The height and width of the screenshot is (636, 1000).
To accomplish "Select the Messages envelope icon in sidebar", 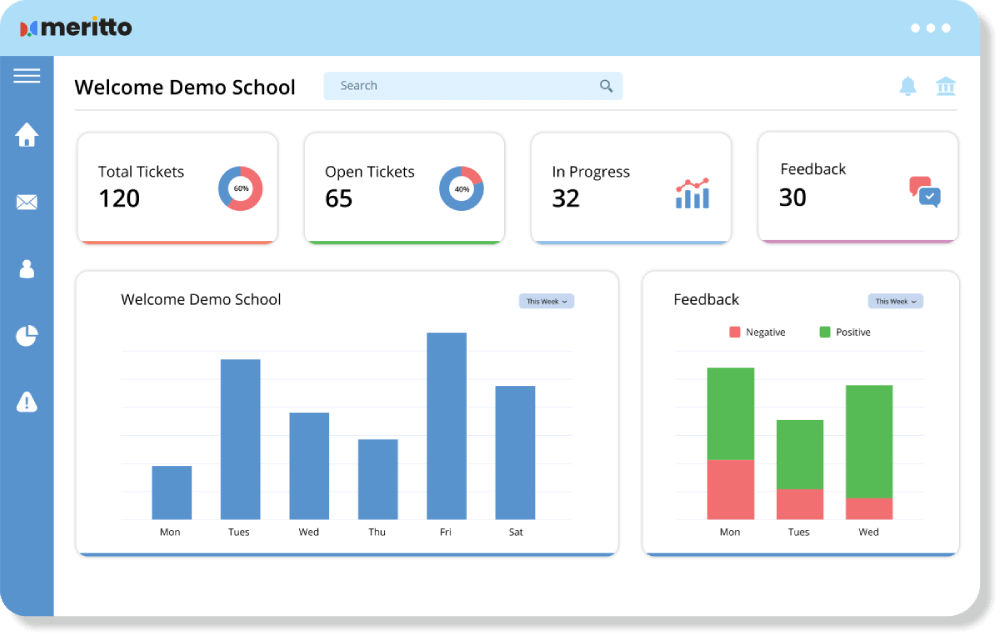I will pyautogui.click(x=27, y=202).
